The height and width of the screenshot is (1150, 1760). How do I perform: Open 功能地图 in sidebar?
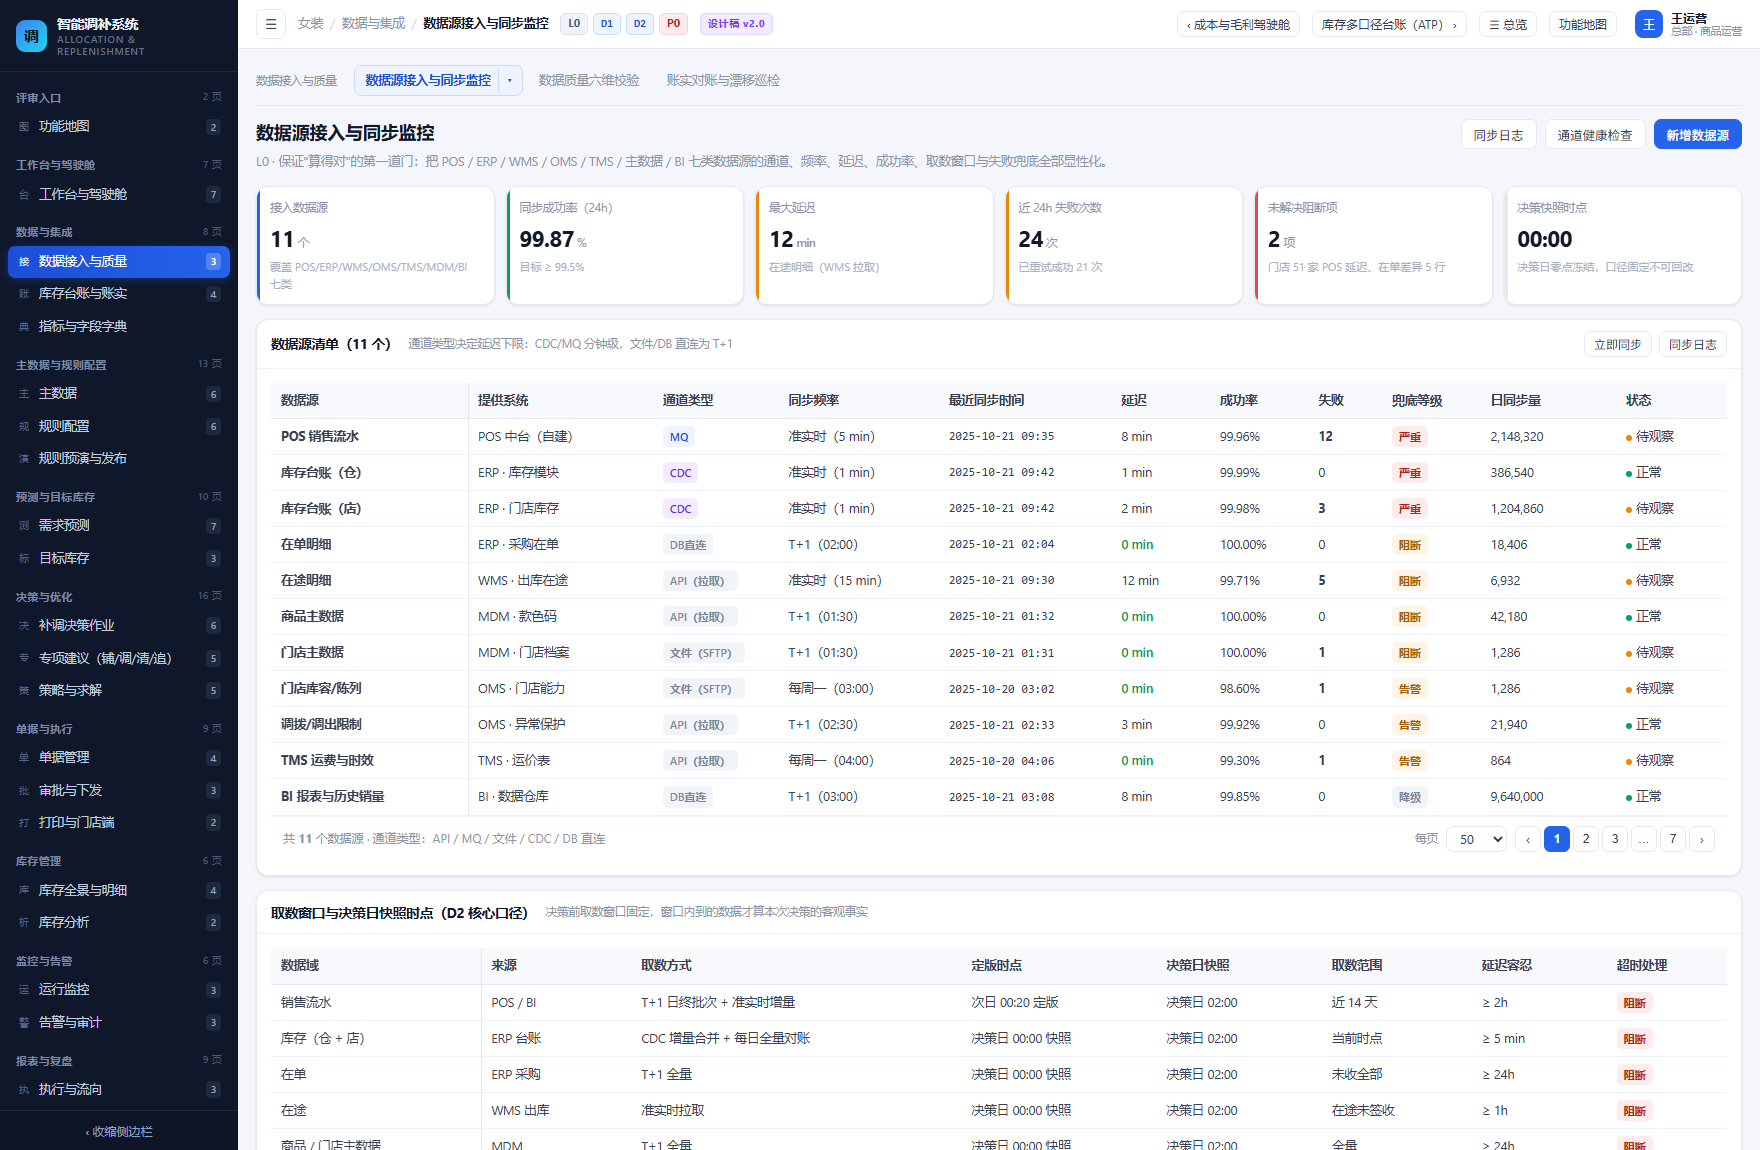coord(119,127)
